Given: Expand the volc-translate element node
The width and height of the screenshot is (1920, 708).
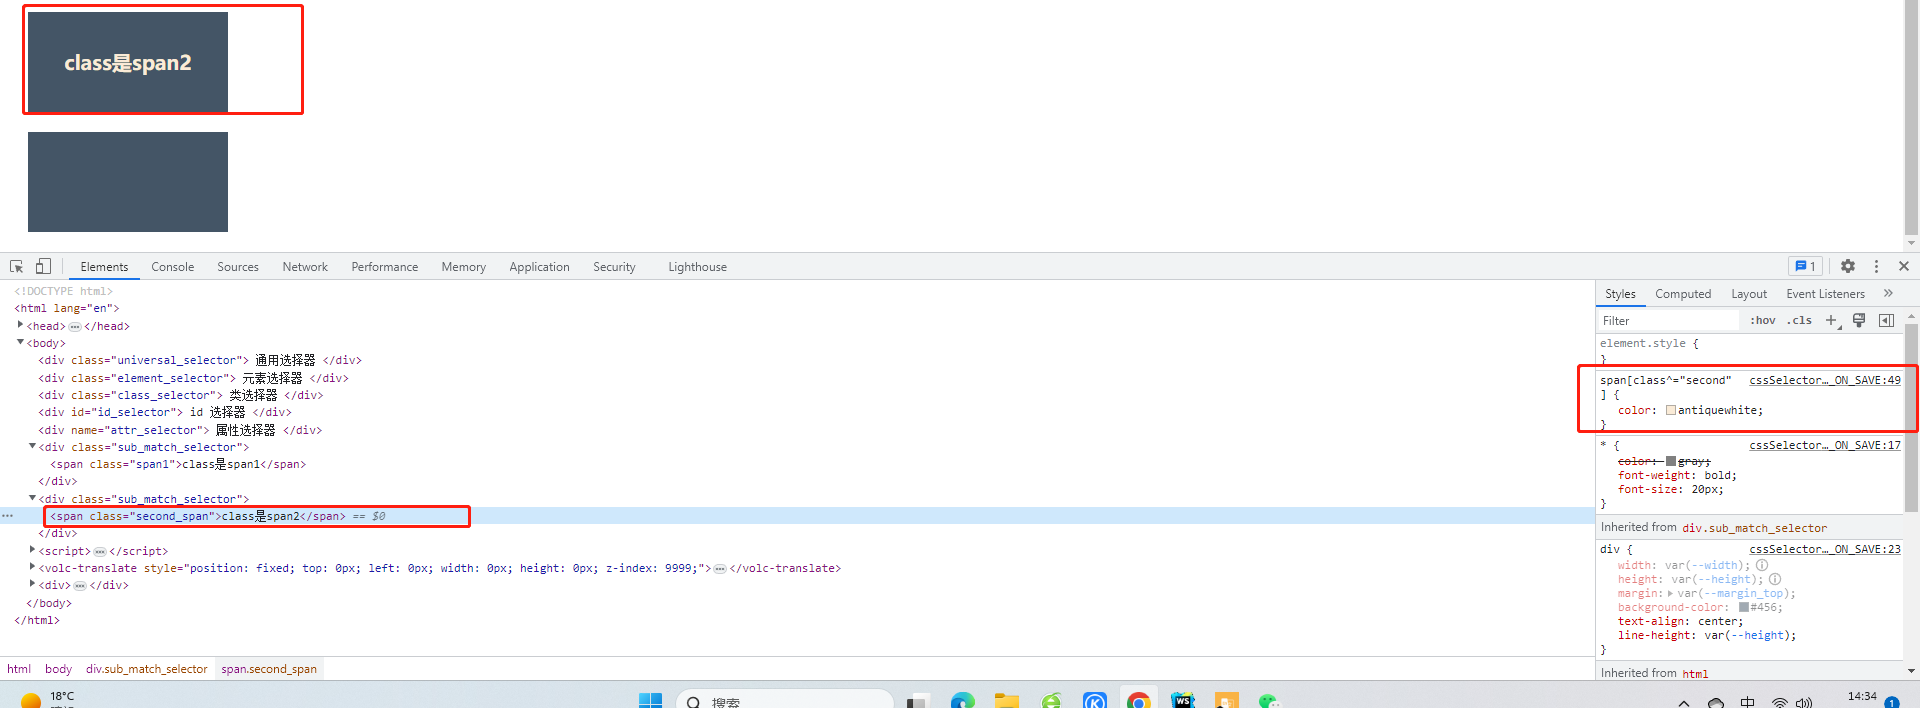Looking at the screenshot, I should coord(32,567).
